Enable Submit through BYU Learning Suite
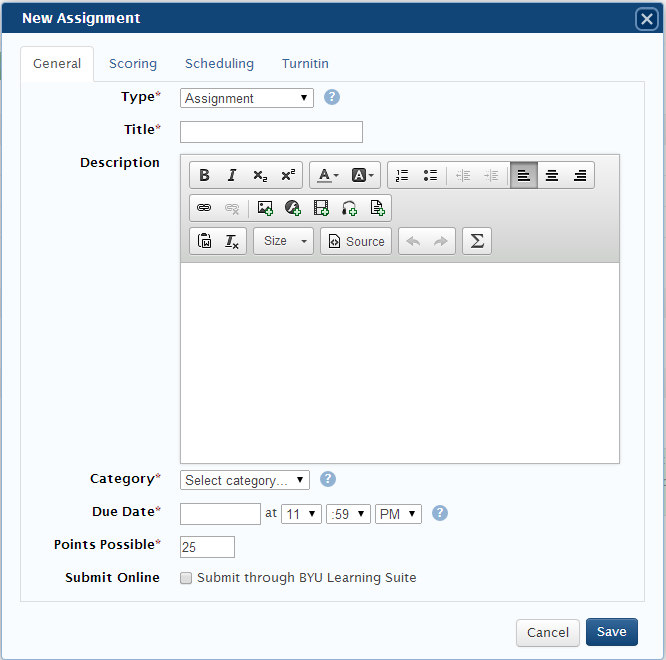Screen dimensions: 666x660 186,578
